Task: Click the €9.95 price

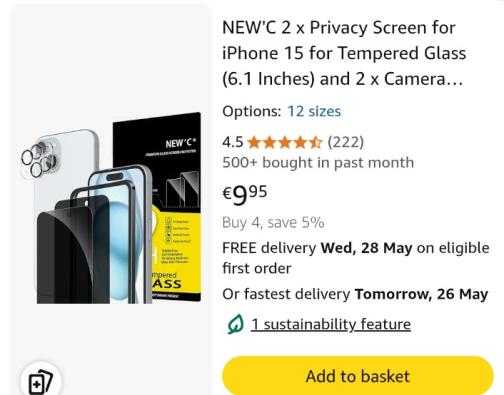Action: pyautogui.click(x=245, y=195)
